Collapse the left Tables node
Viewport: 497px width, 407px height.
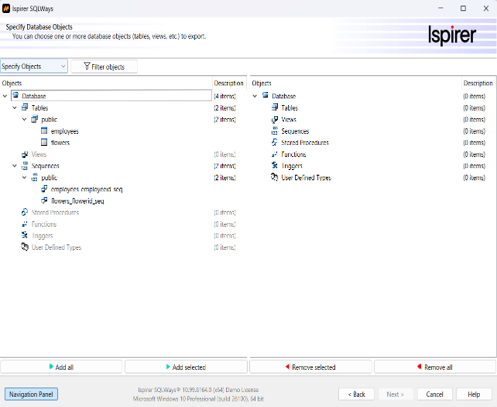click(x=15, y=108)
